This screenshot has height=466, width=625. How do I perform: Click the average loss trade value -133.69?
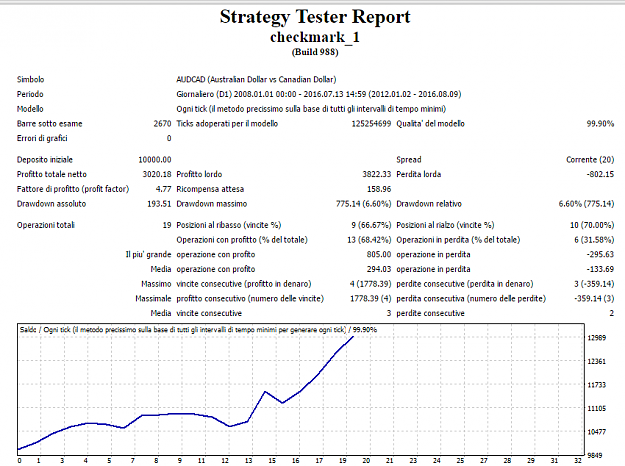pyautogui.click(x=600, y=269)
